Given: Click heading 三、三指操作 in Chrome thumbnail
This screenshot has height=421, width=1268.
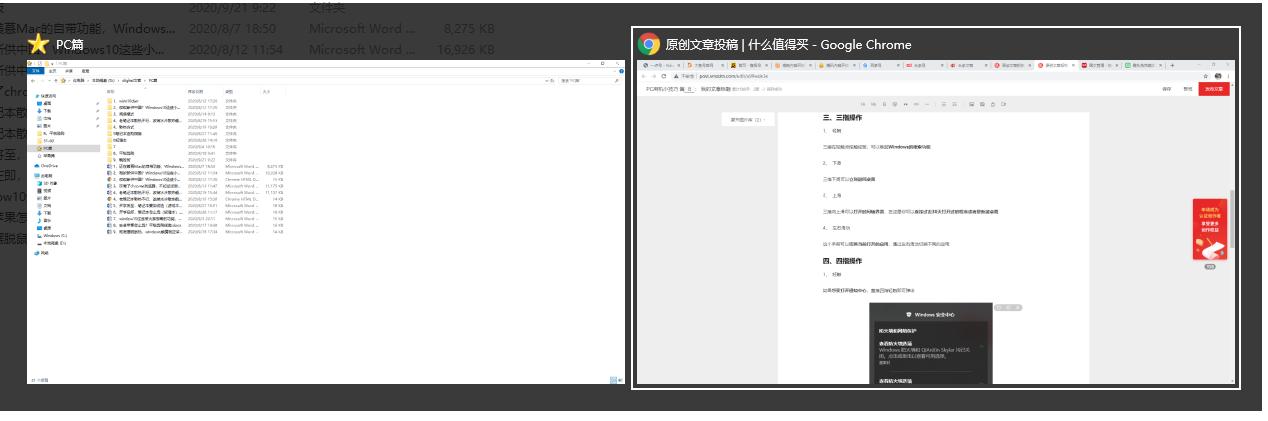Looking at the screenshot, I should [x=842, y=117].
